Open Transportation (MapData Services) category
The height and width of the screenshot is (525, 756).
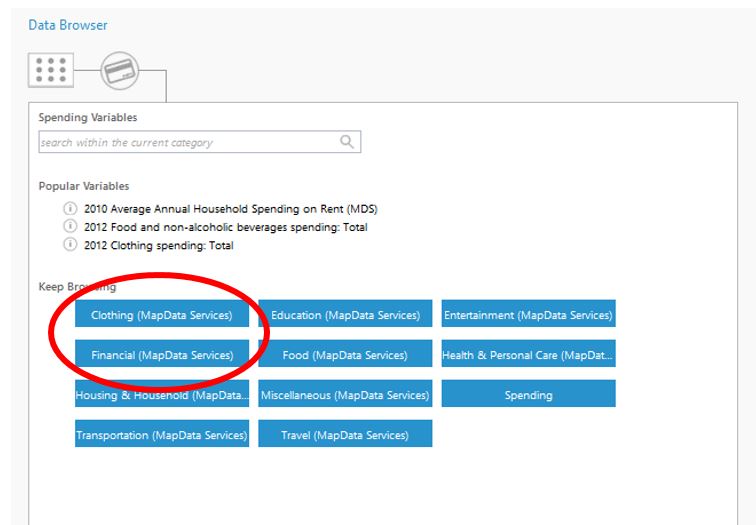click(x=162, y=433)
